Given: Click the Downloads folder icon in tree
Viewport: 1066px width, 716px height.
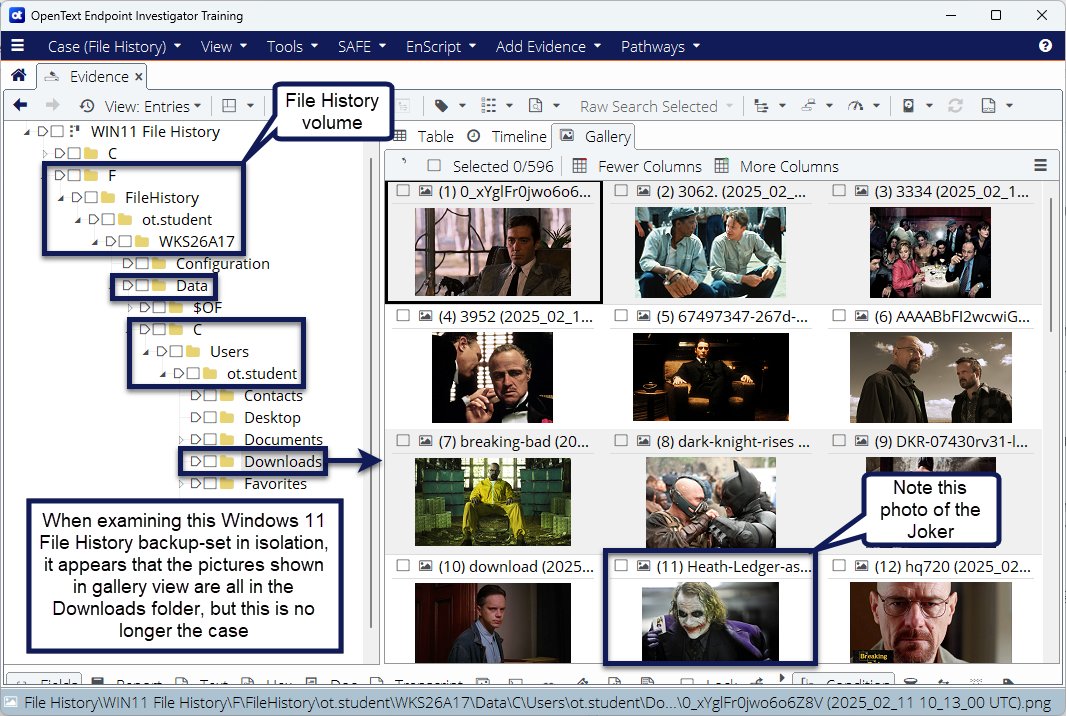Looking at the screenshot, I should point(227,461).
